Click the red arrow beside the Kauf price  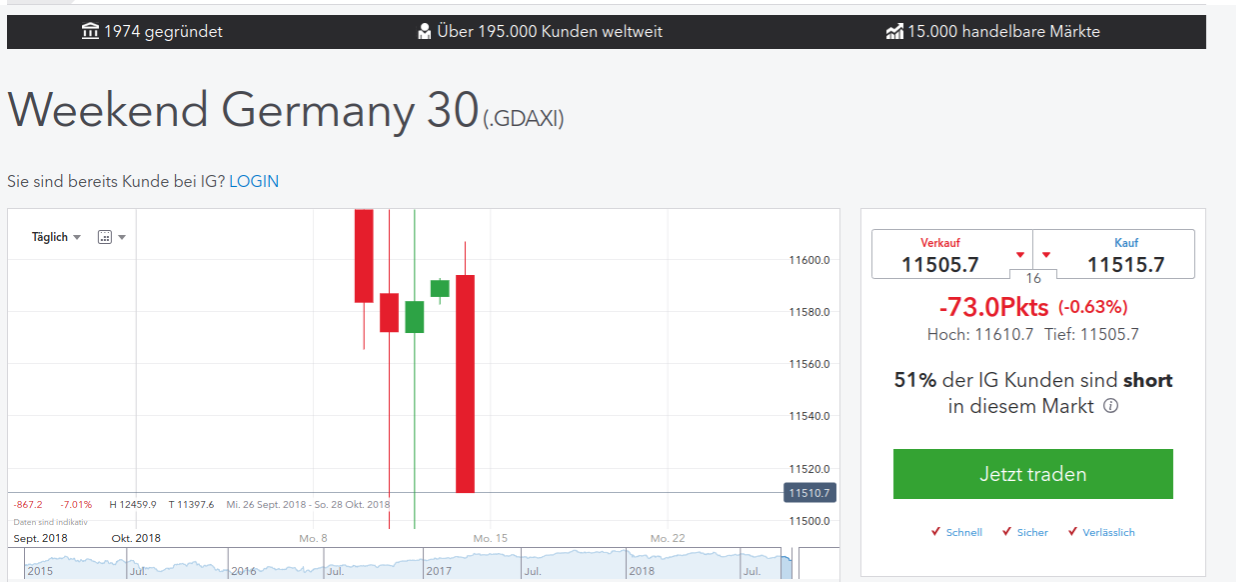1047,254
